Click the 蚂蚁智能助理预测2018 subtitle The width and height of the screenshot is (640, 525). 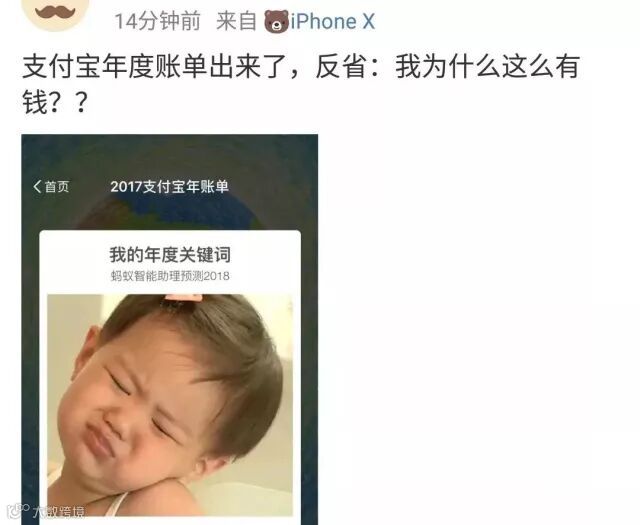point(170,276)
